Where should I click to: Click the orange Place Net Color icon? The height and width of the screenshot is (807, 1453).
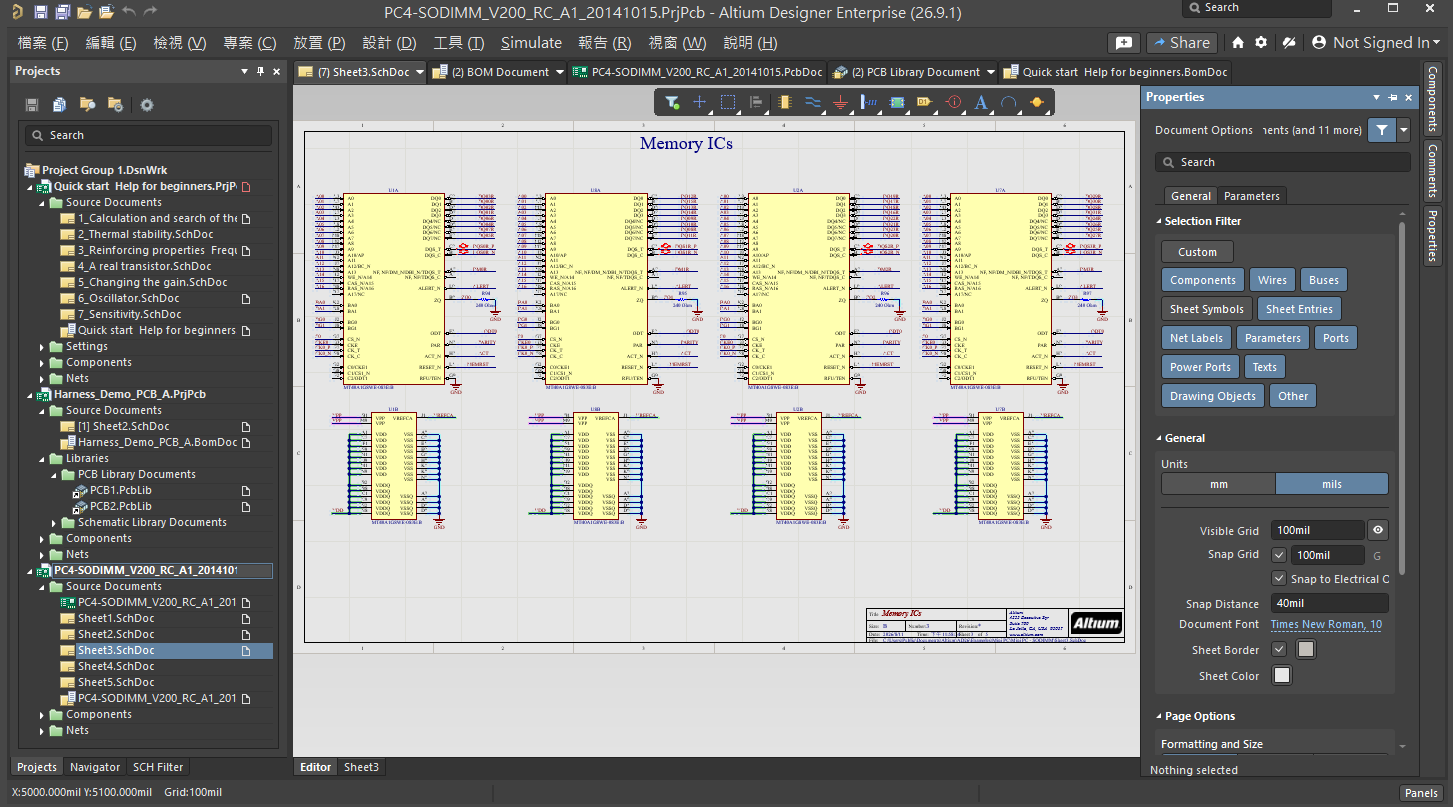click(x=1036, y=102)
